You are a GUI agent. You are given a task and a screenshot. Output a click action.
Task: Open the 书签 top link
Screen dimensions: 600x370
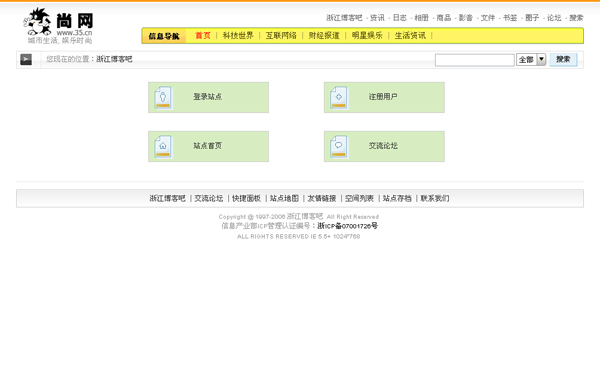[x=510, y=18]
